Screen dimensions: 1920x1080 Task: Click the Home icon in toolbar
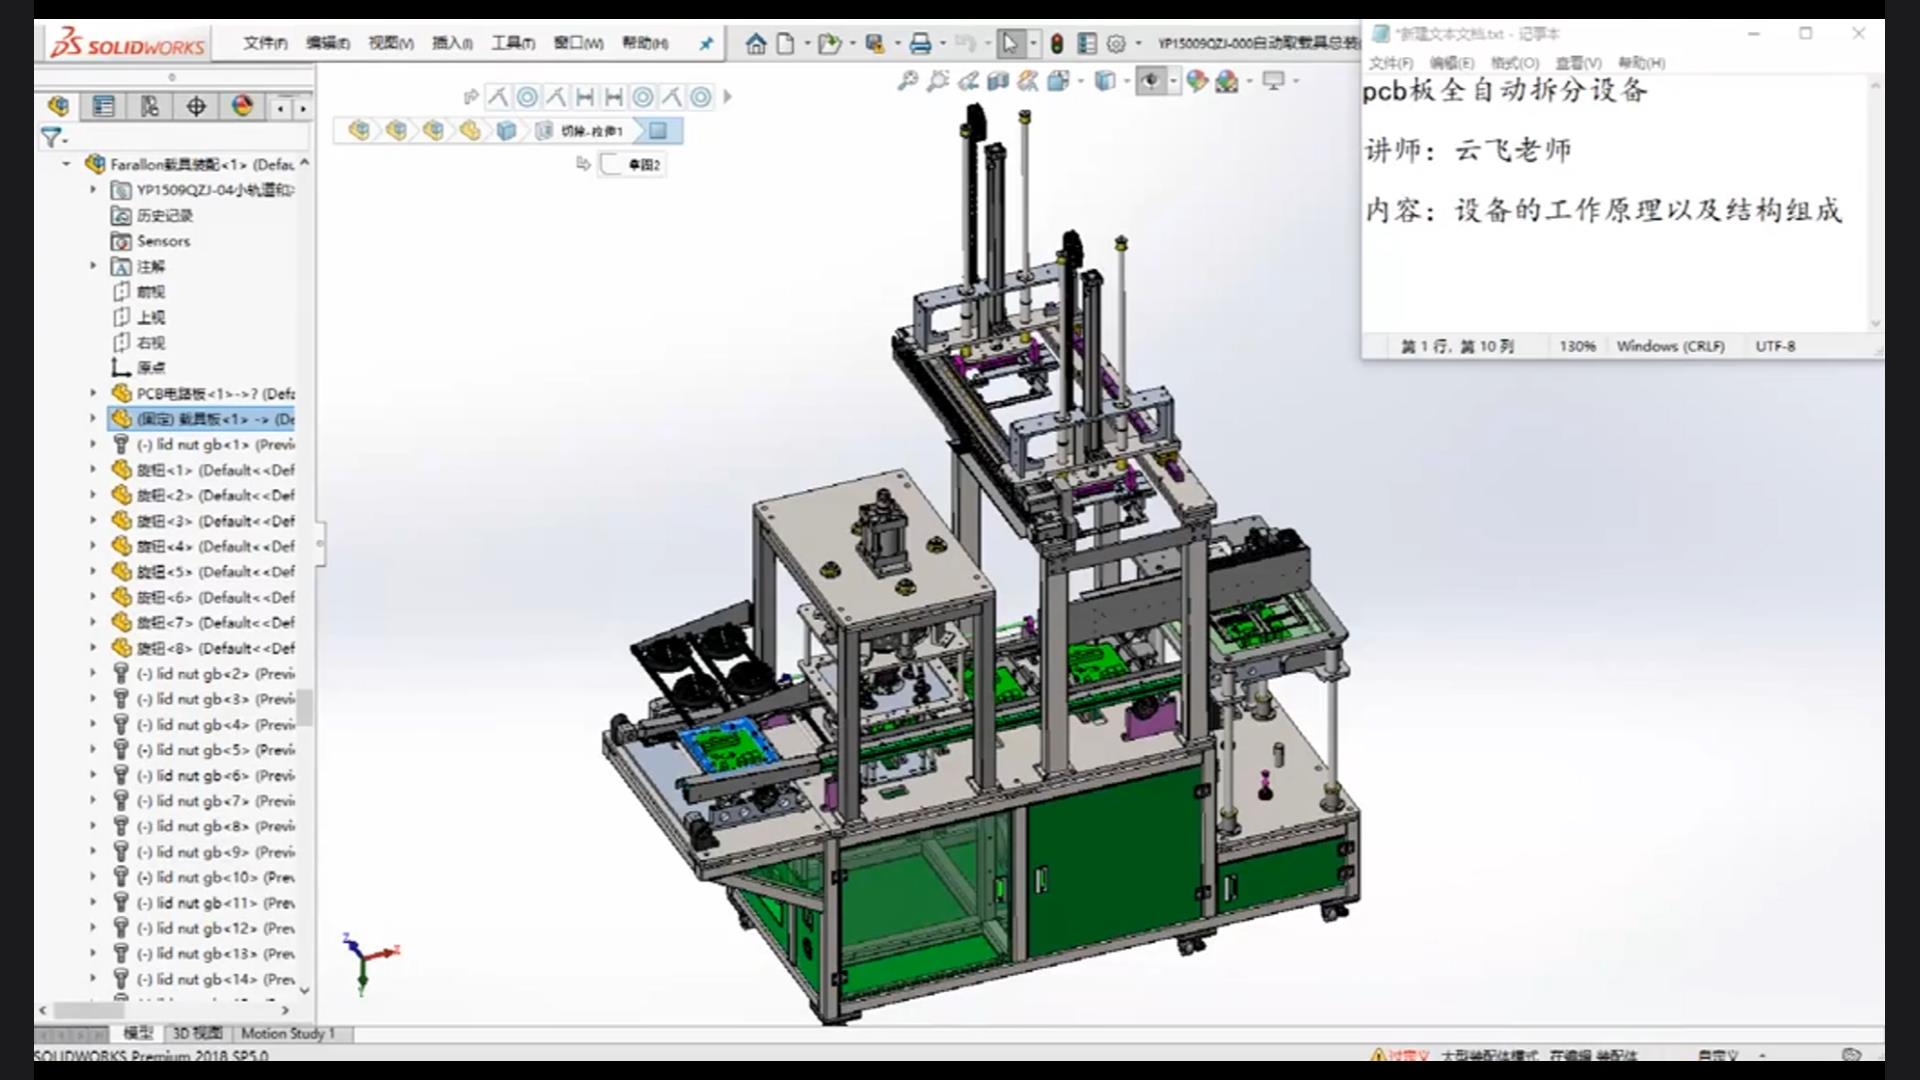756,43
